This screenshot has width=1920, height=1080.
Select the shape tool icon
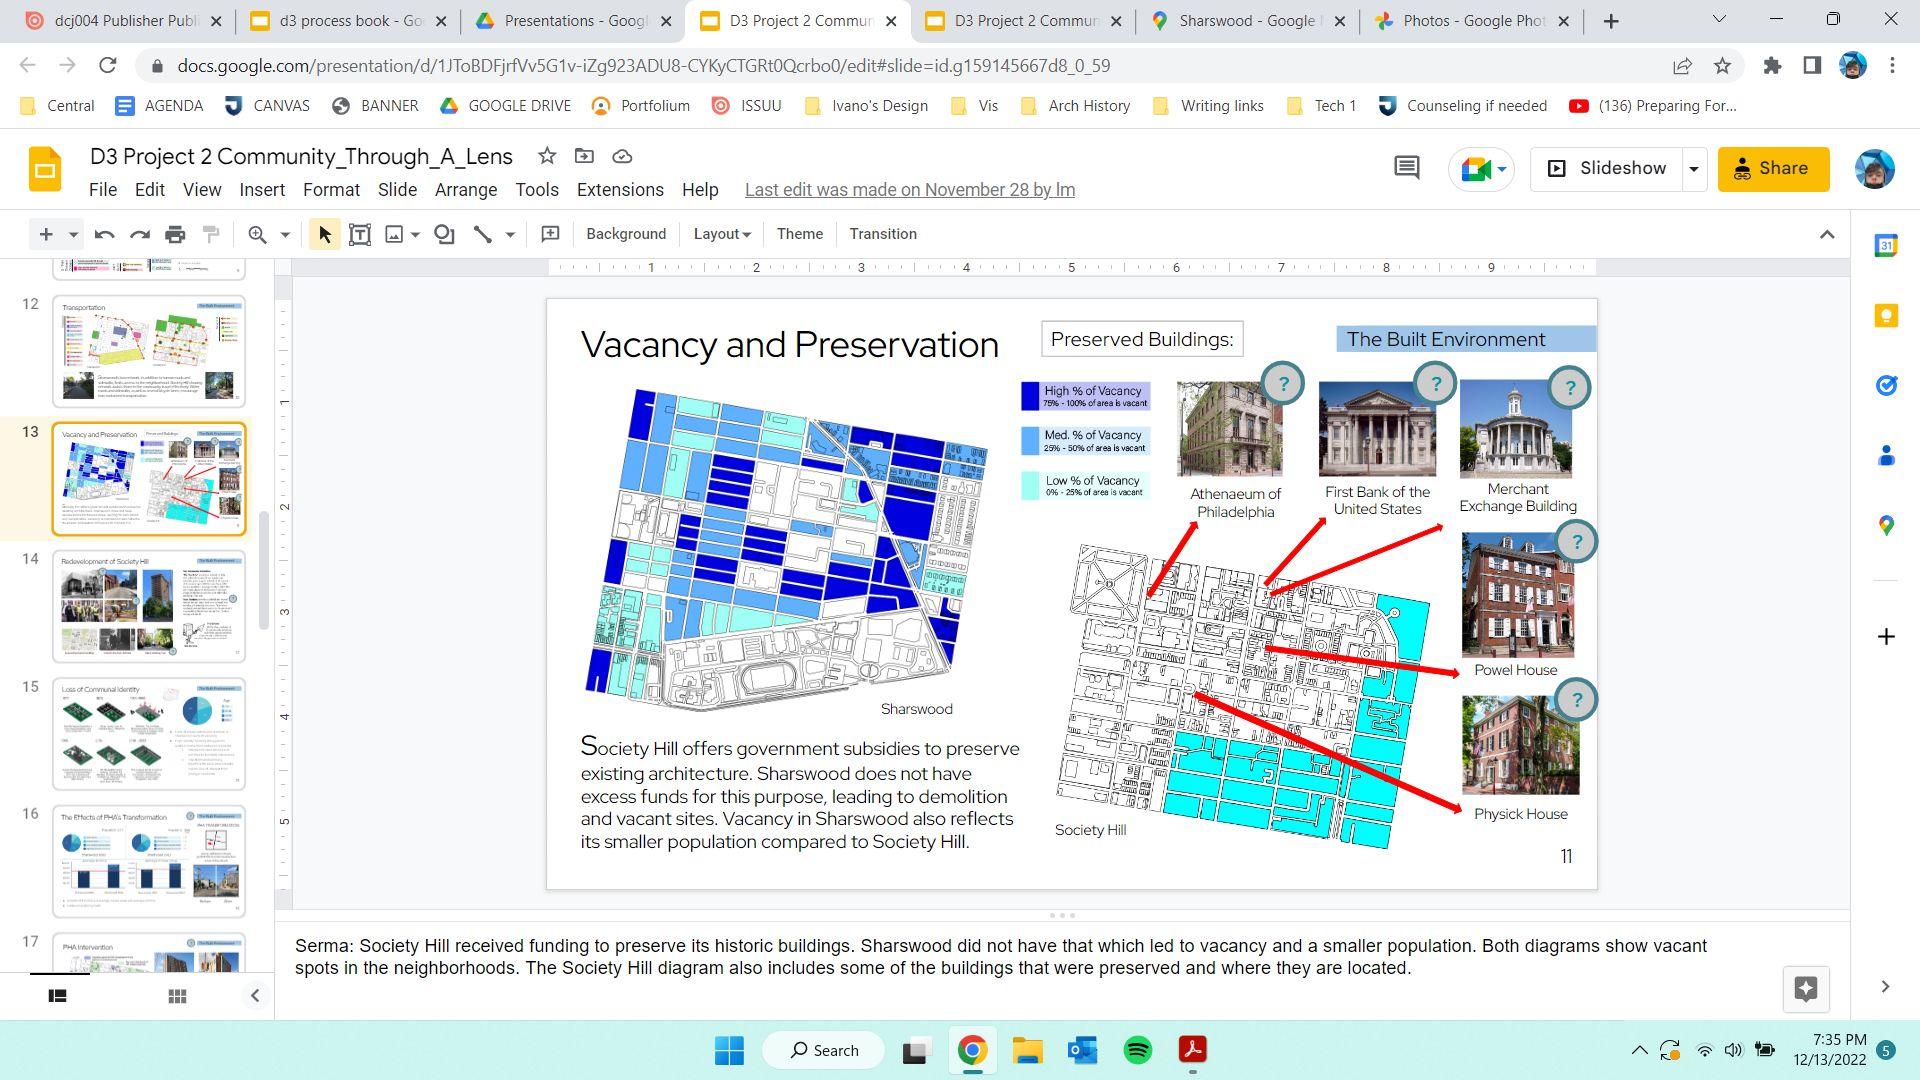point(444,234)
